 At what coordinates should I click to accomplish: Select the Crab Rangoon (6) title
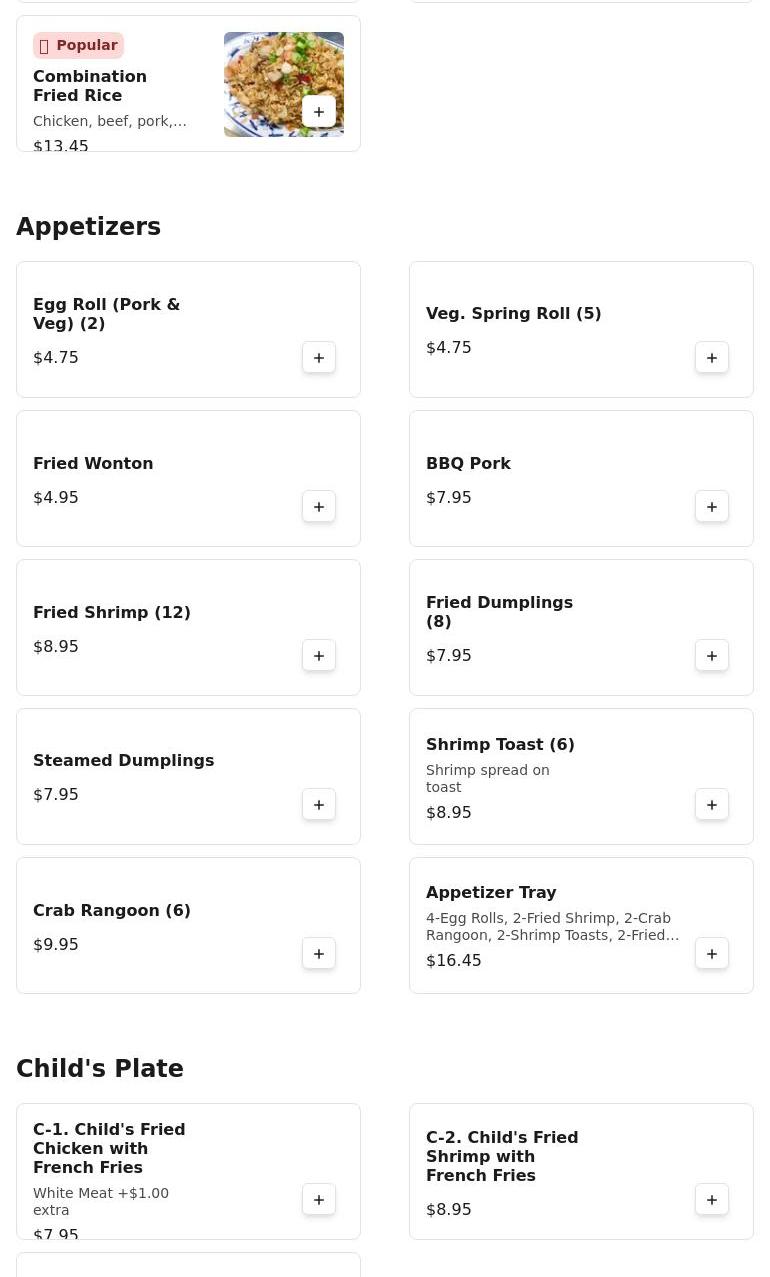click(x=112, y=910)
